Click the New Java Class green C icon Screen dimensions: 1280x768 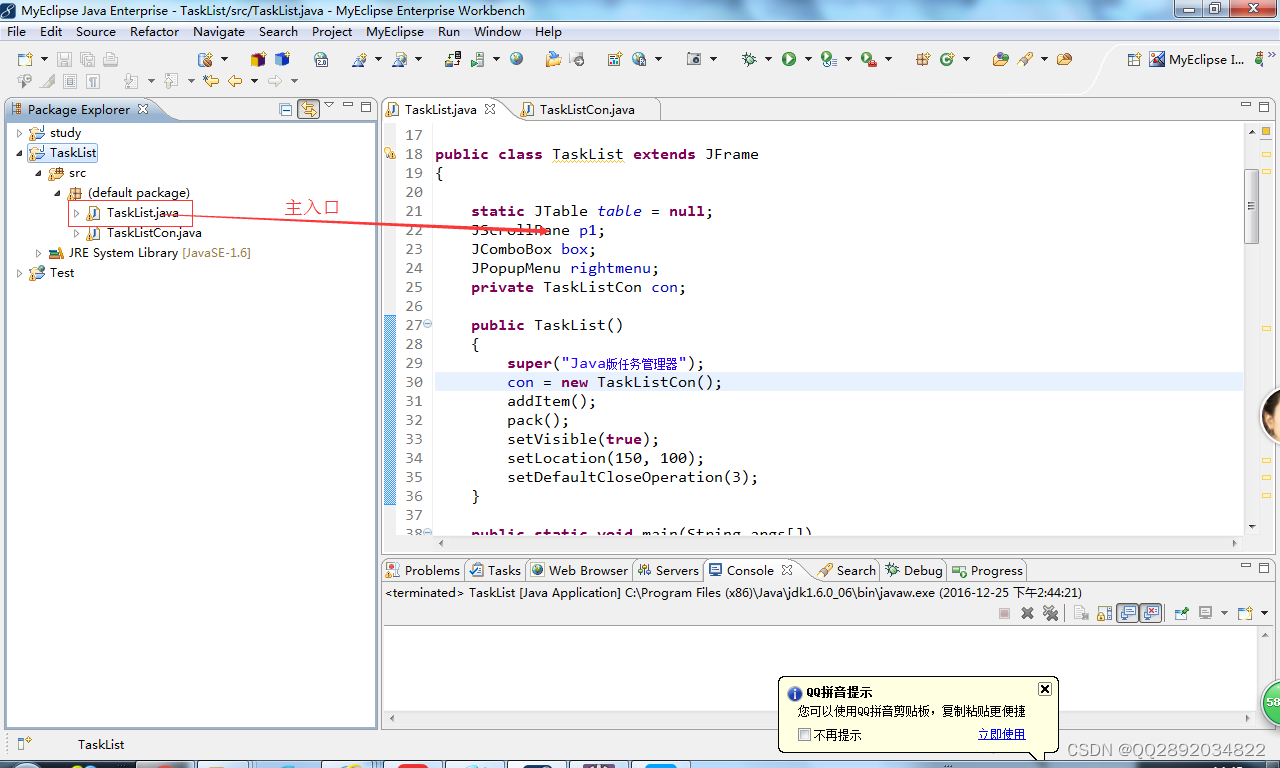(x=945, y=60)
